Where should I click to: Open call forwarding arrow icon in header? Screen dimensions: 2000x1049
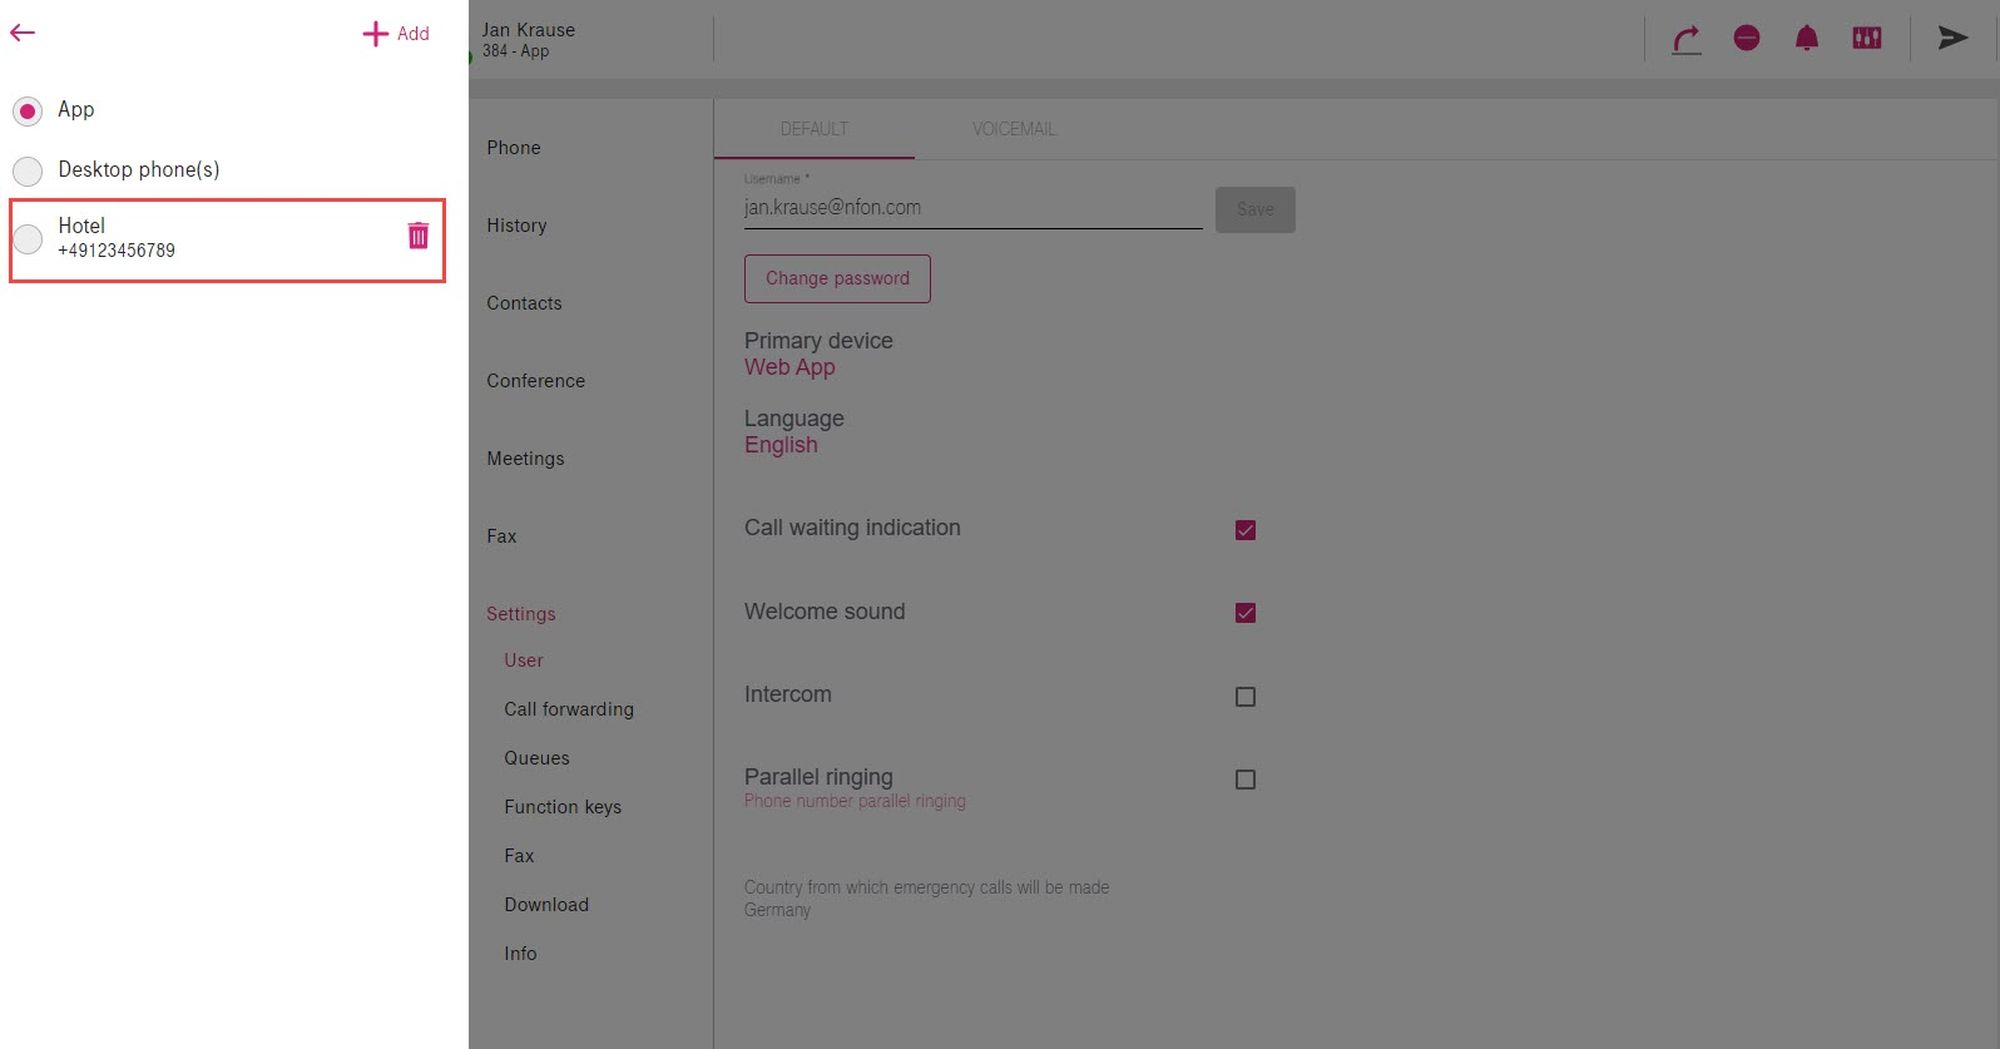click(1686, 39)
